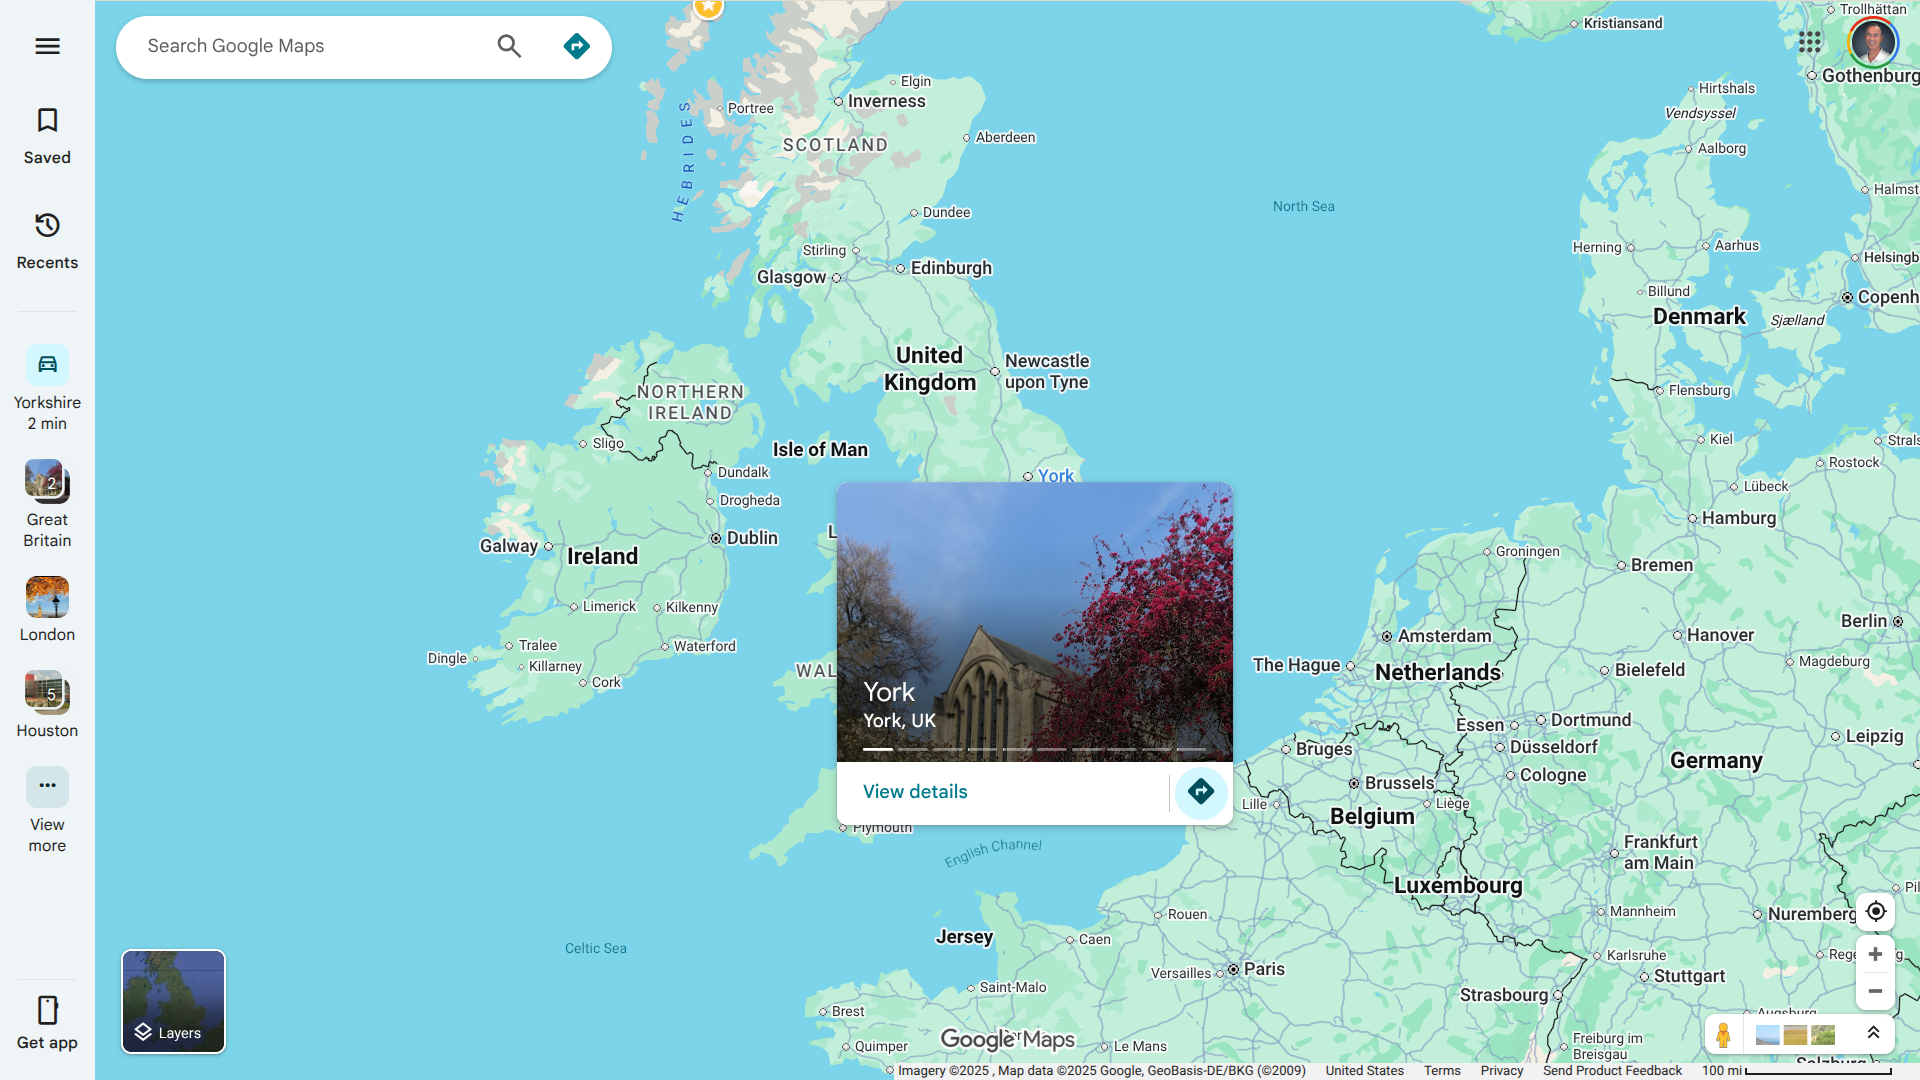This screenshot has width=1920, height=1080.
Task: Zoom out on the map
Action: tap(1875, 991)
